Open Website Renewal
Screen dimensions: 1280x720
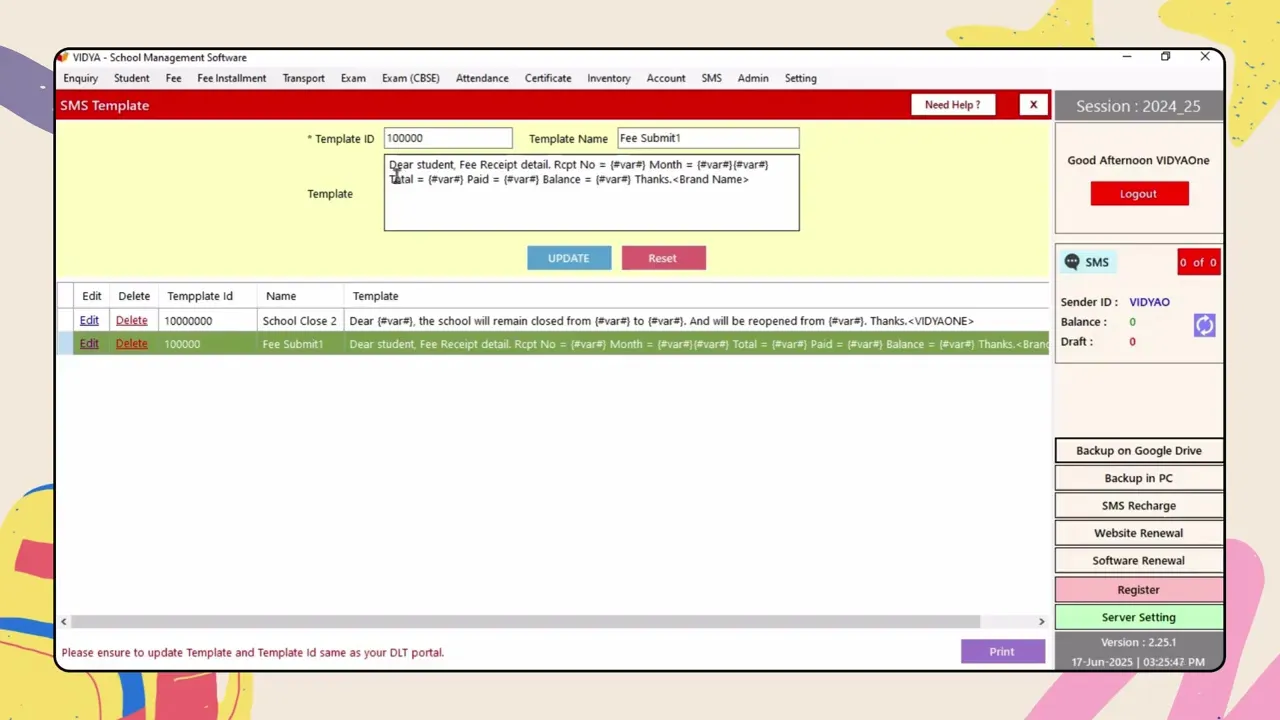[1139, 533]
